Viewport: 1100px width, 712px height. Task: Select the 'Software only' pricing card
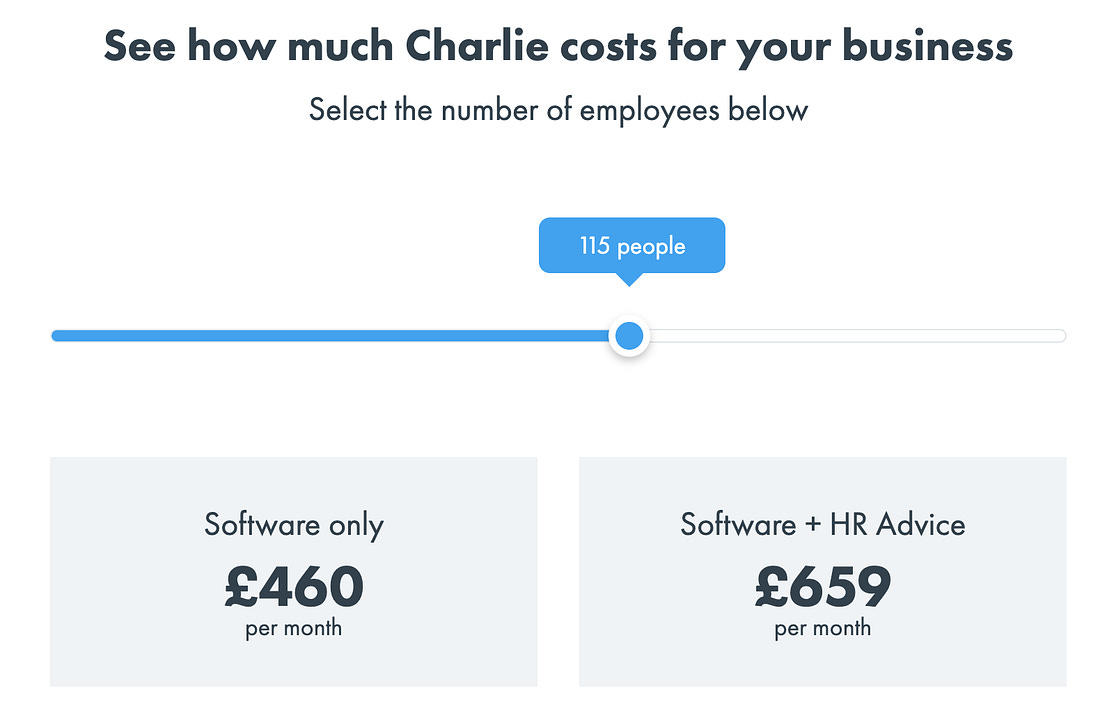(x=293, y=572)
